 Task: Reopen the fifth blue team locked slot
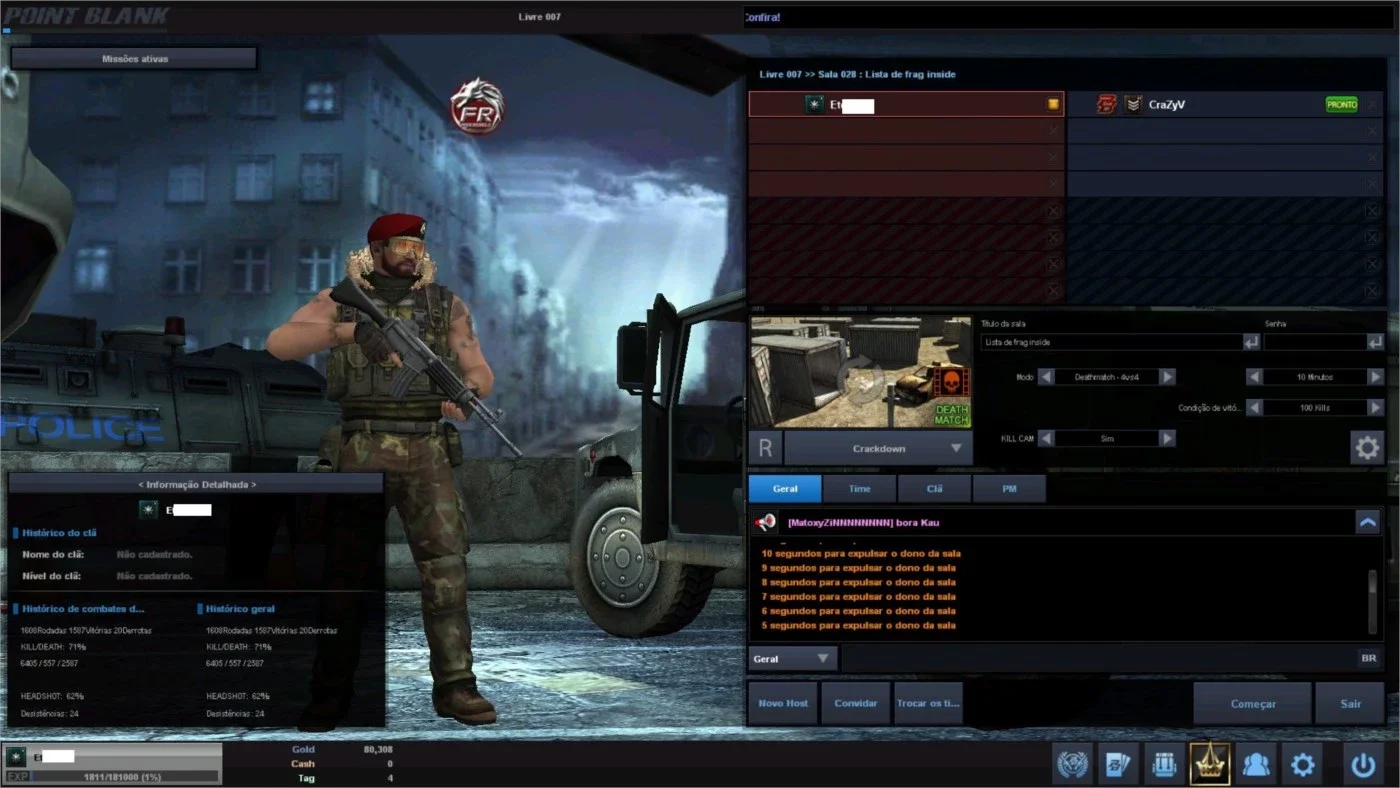pos(1373,211)
